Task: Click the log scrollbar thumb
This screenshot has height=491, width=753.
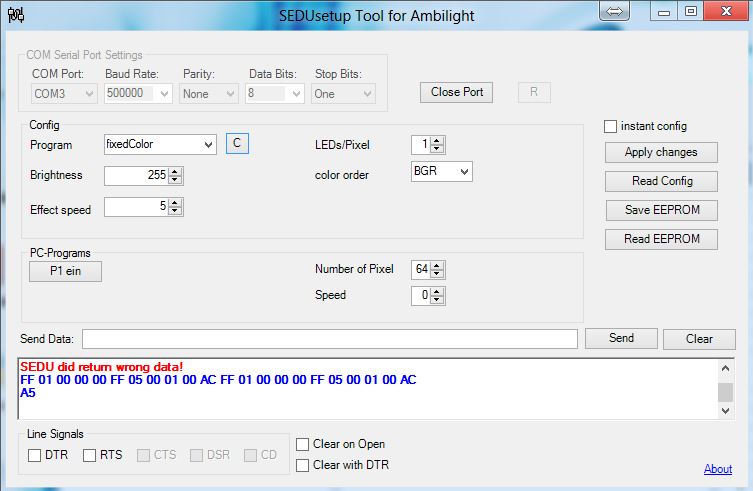Action: point(726,392)
